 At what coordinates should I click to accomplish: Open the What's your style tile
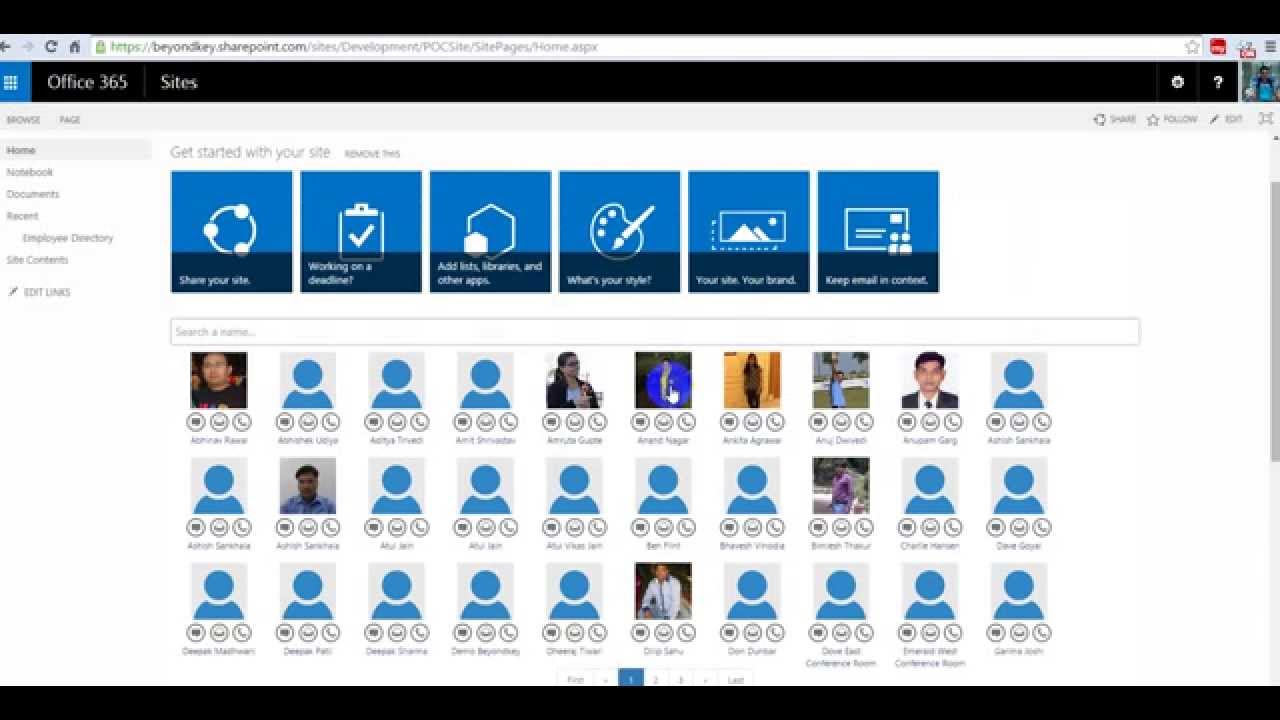[619, 231]
